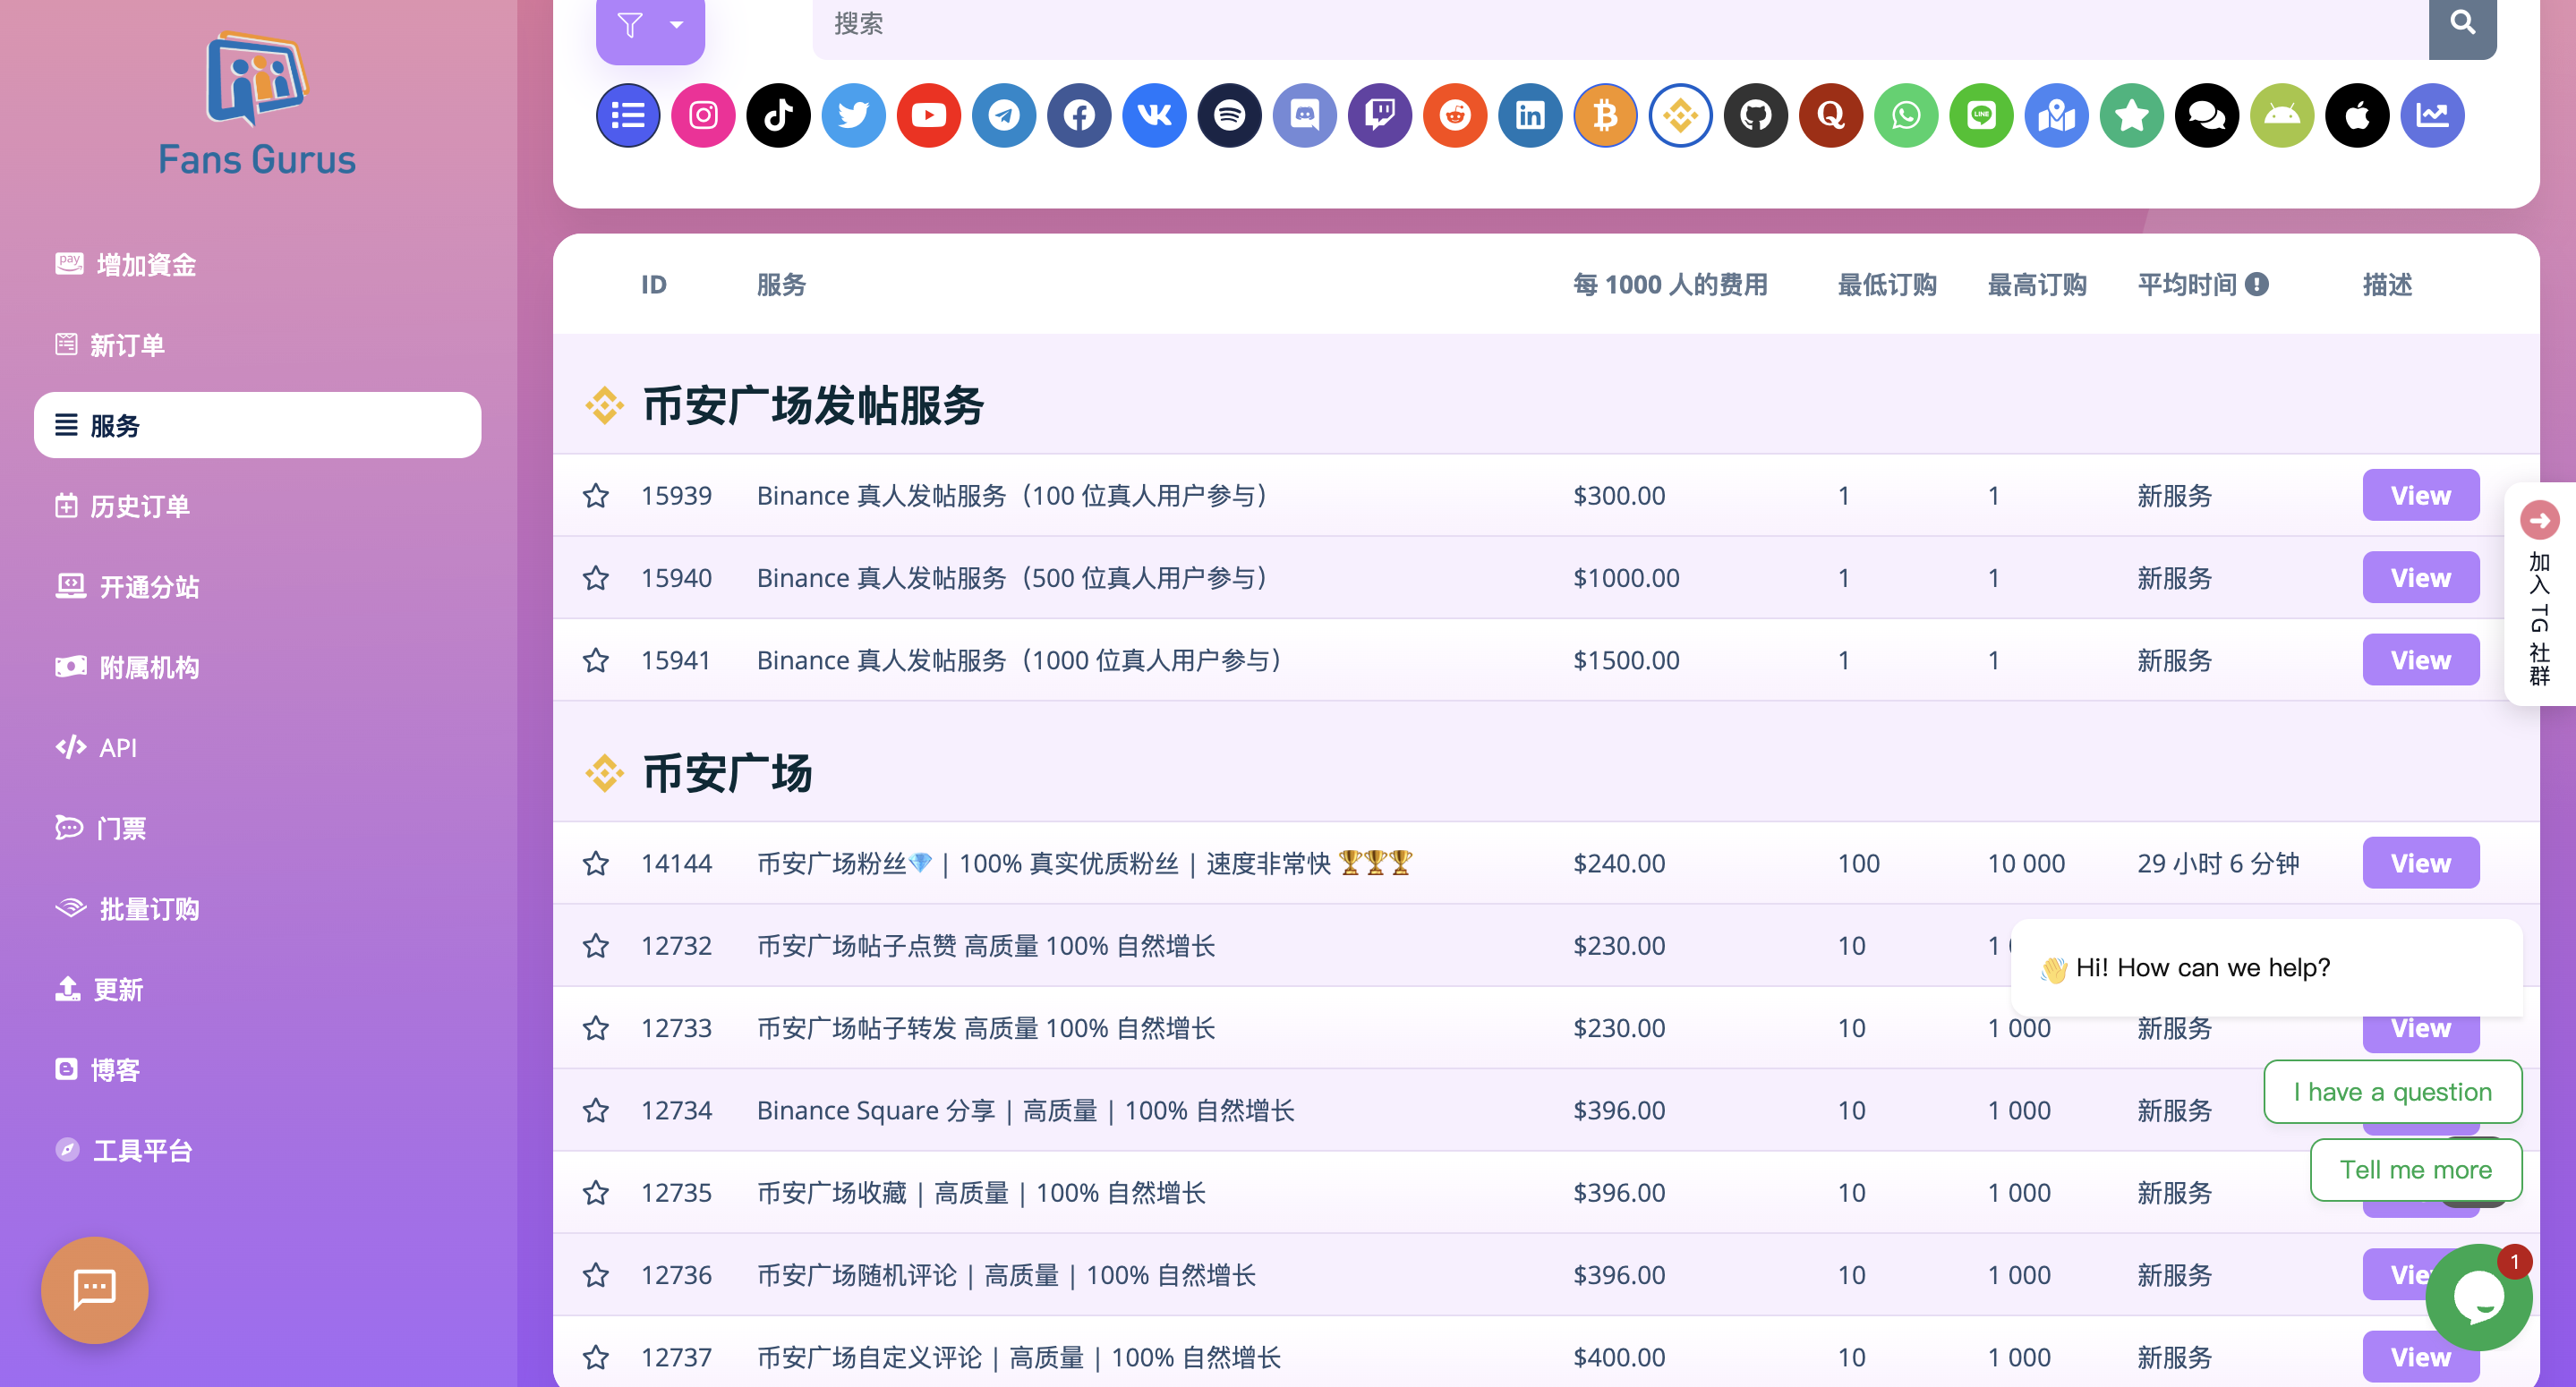This screenshot has width=2576, height=1387.
Task: Select the TikTok category icon
Action: (x=778, y=116)
